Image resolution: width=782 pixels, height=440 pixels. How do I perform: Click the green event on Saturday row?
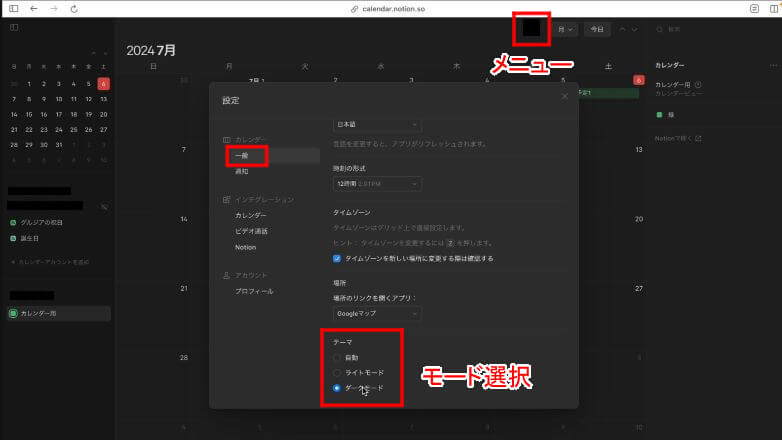click(x=608, y=93)
